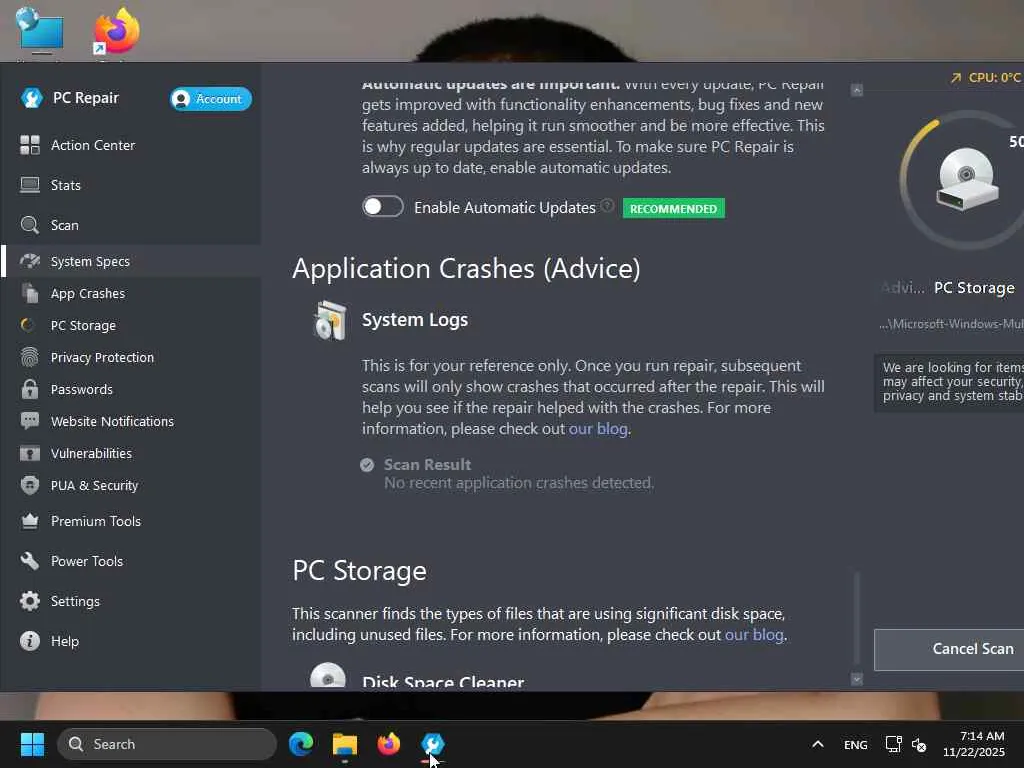This screenshot has width=1024, height=768.
Task: Toggle Enable Automatic Updates switch
Action: click(x=383, y=206)
